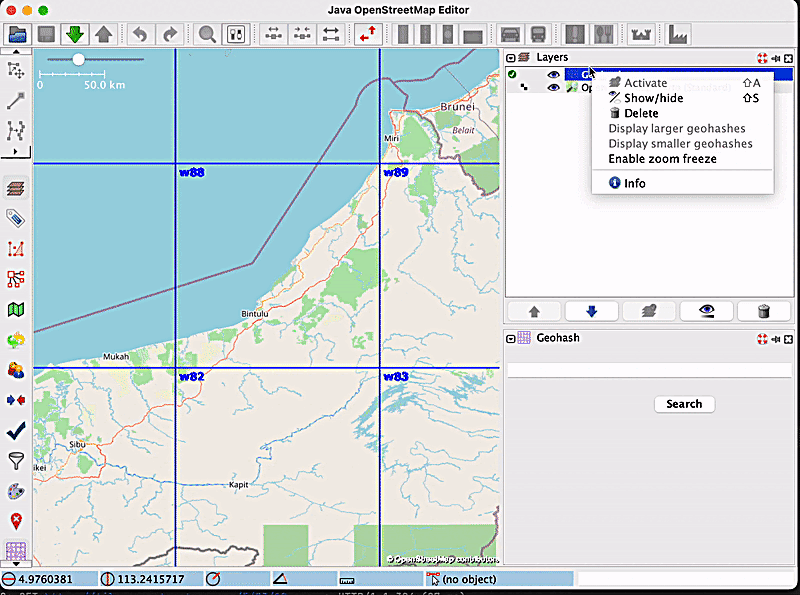Select the Draw nodes tool in the left toolbar
The width and height of the screenshot is (800, 595).
(16, 101)
